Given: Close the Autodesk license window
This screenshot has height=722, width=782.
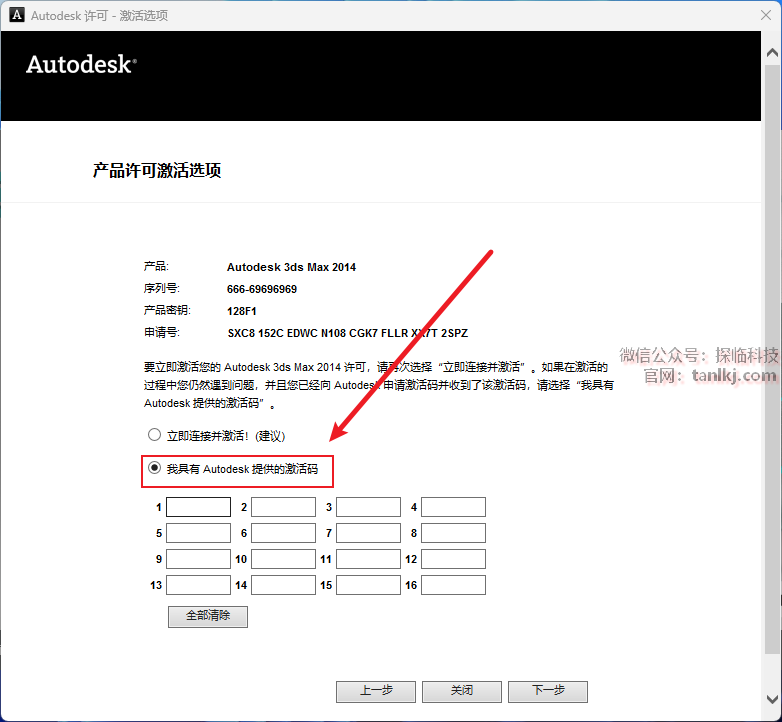Looking at the screenshot, I should (x=766, y=15).
